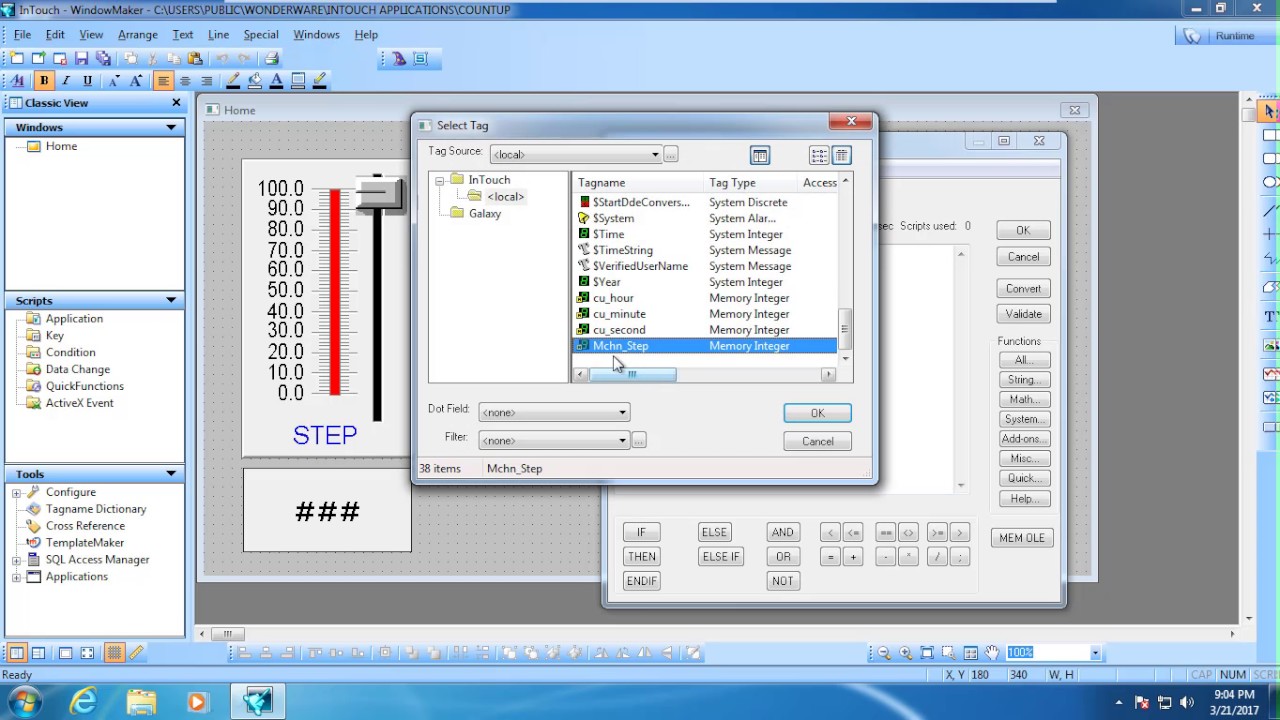Toggle Italic text formatting
1280x720 pixels.
click(x=65, y=81)
